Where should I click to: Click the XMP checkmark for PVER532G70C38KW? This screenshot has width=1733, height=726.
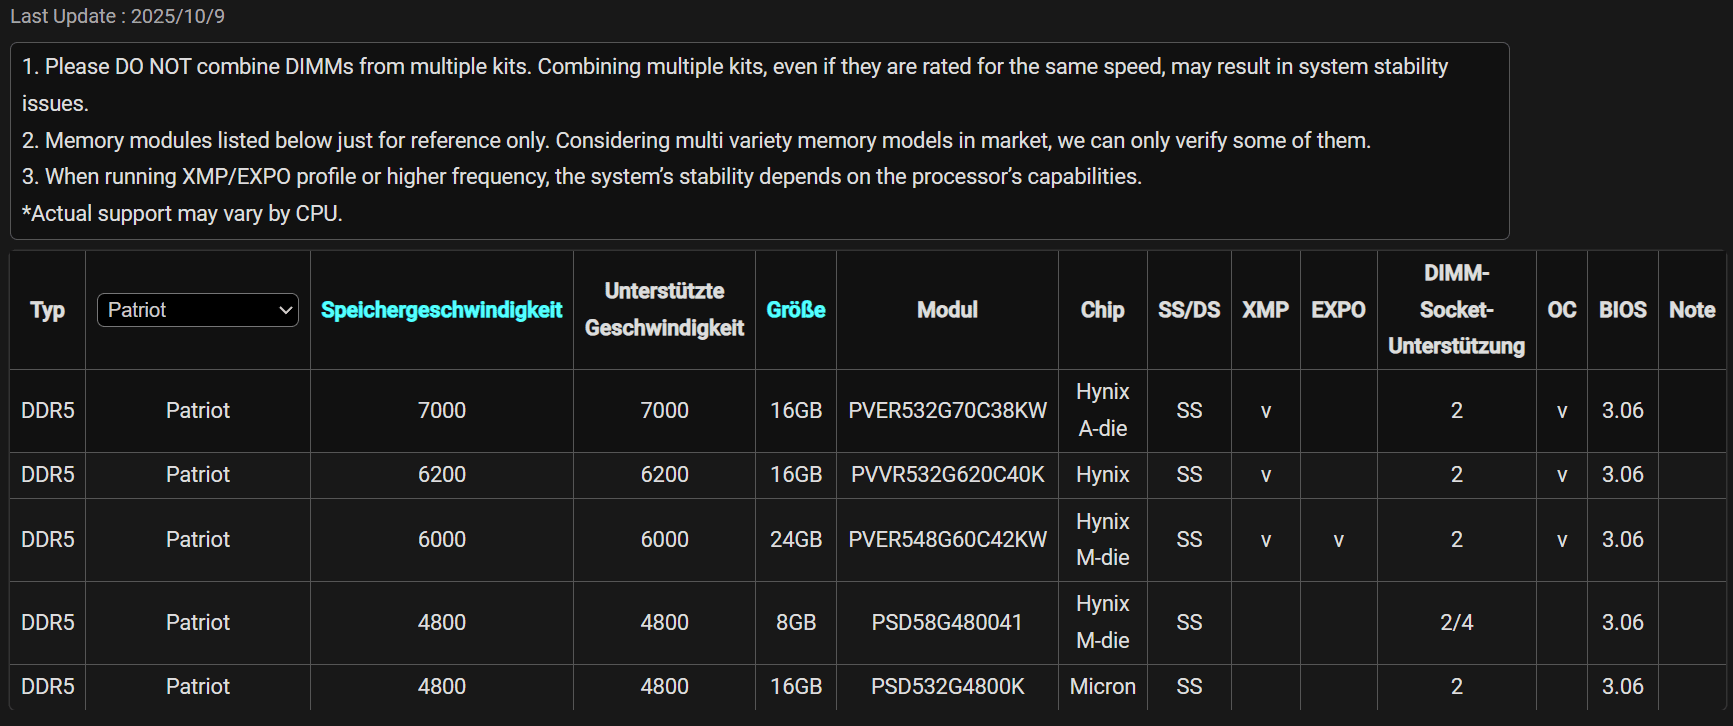click(1265, 411)
